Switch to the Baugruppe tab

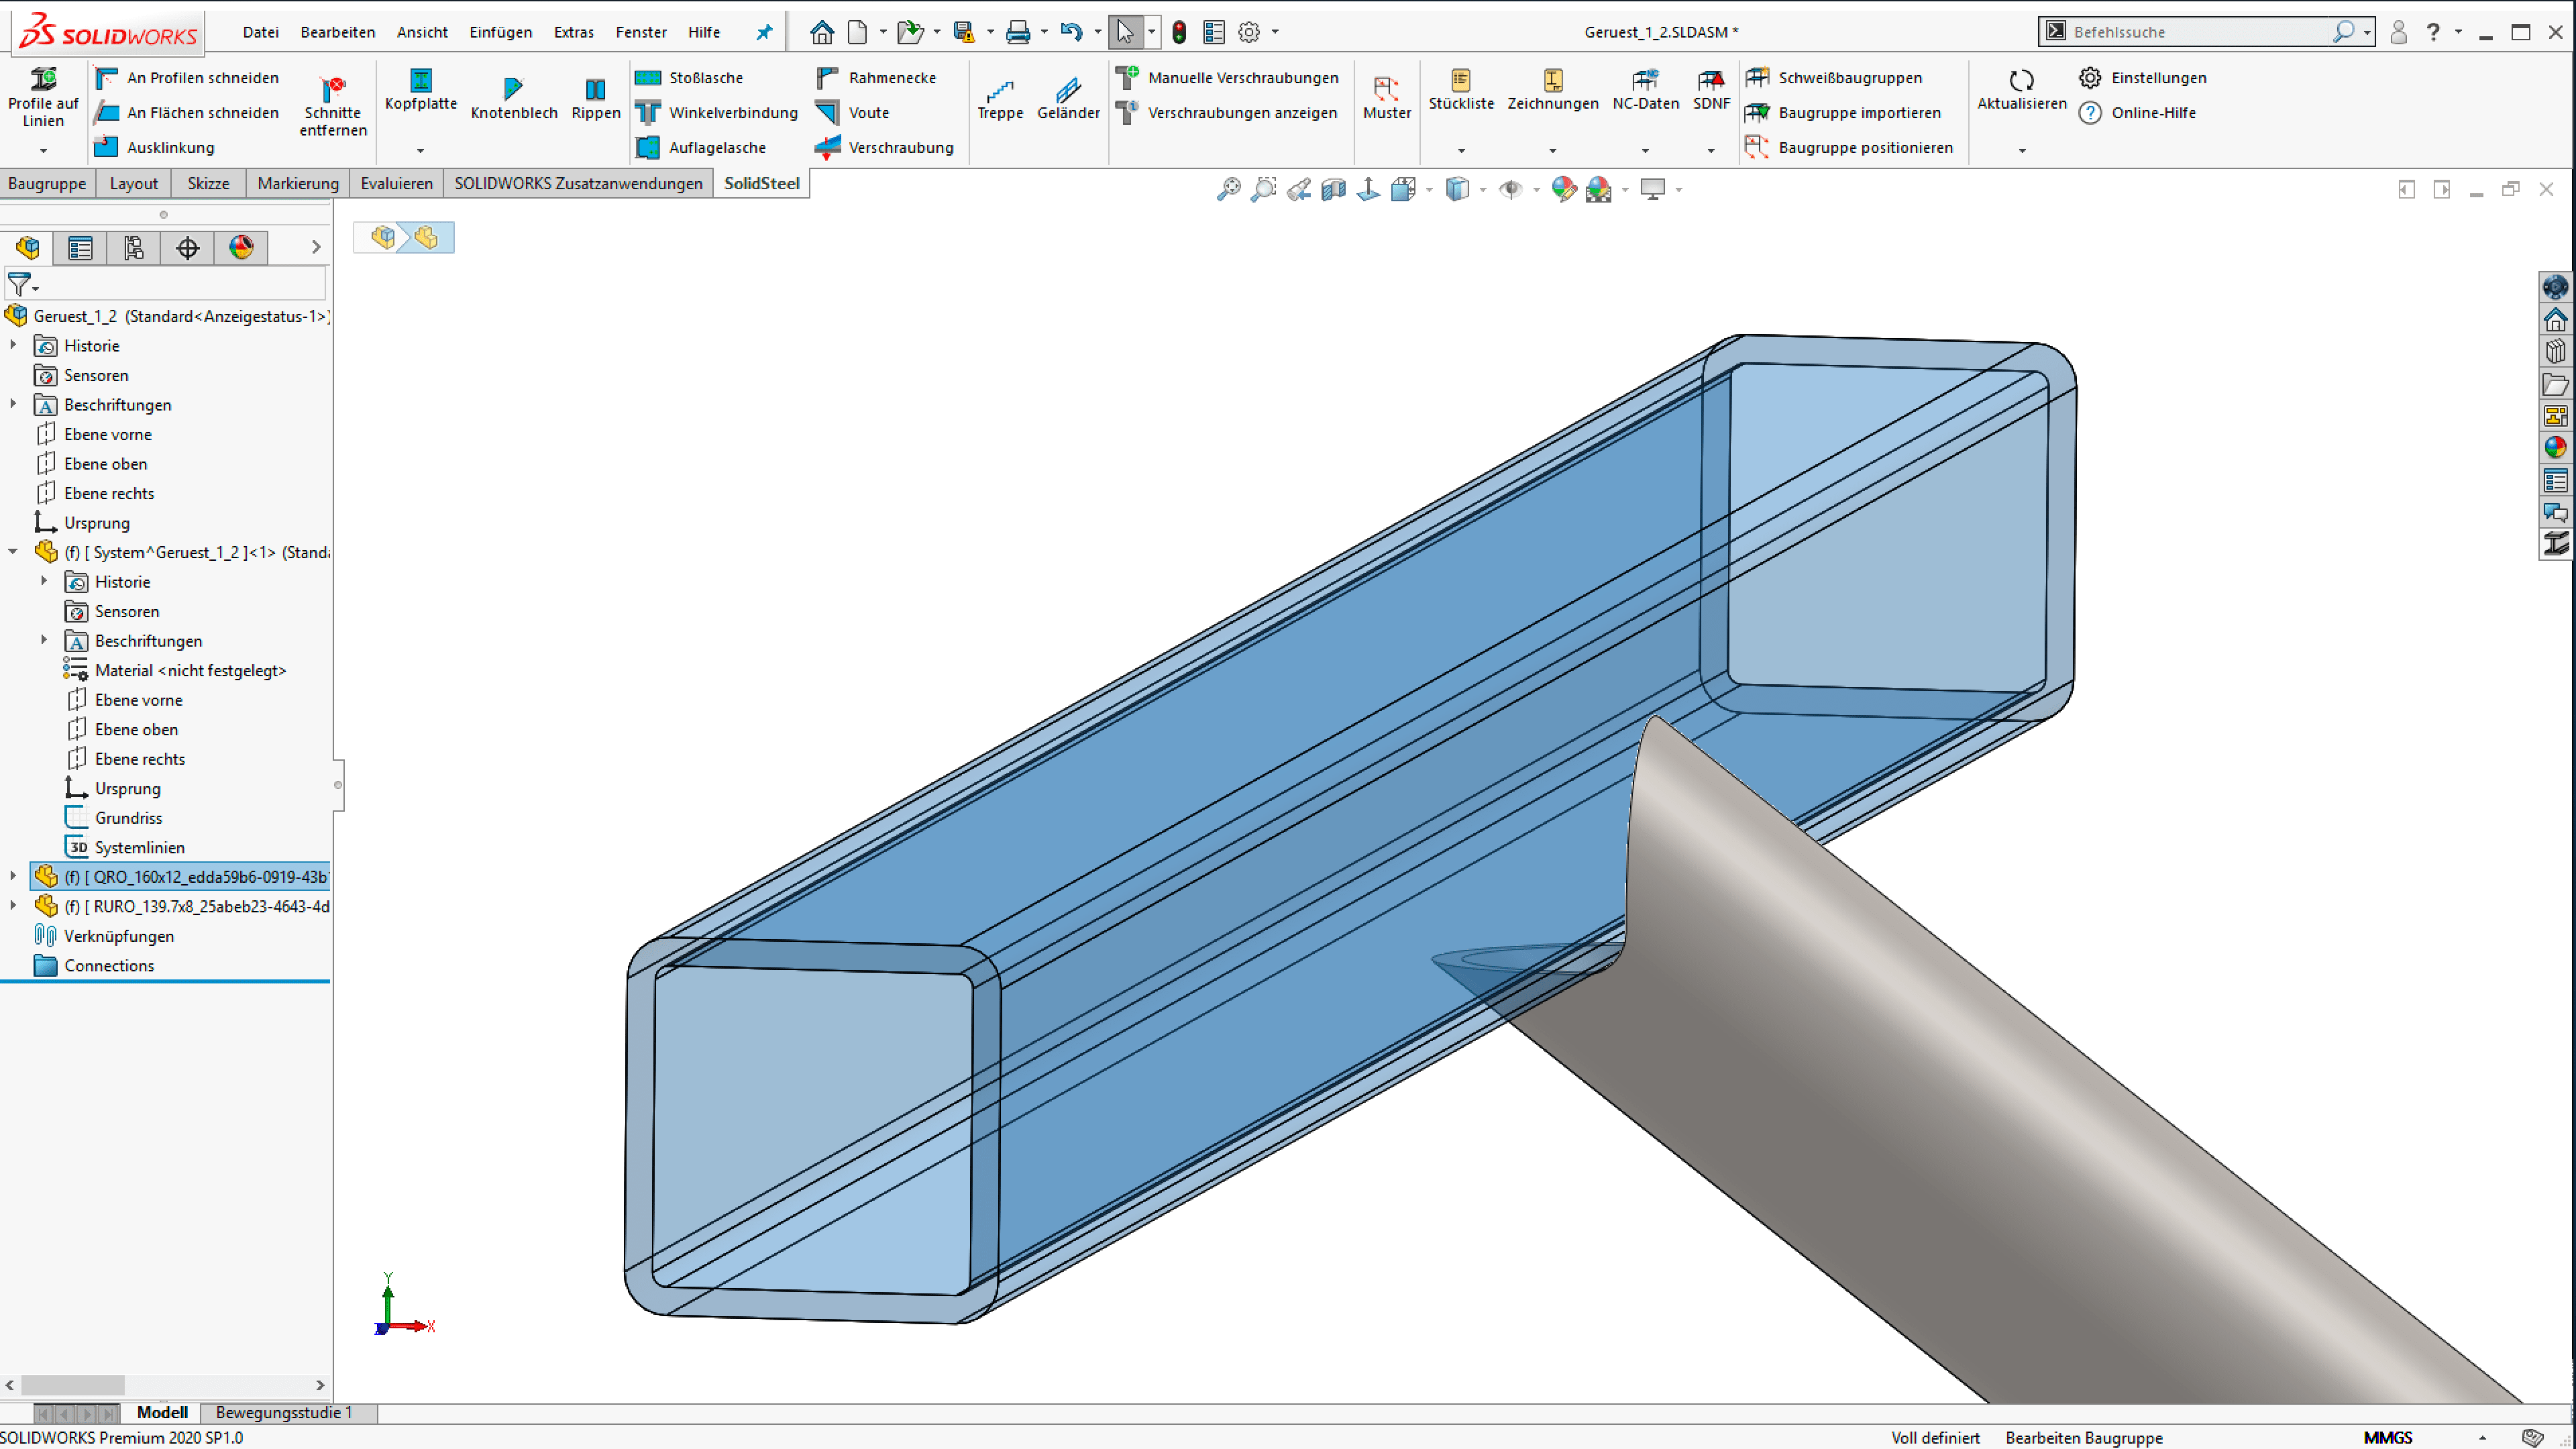(47, 183)
